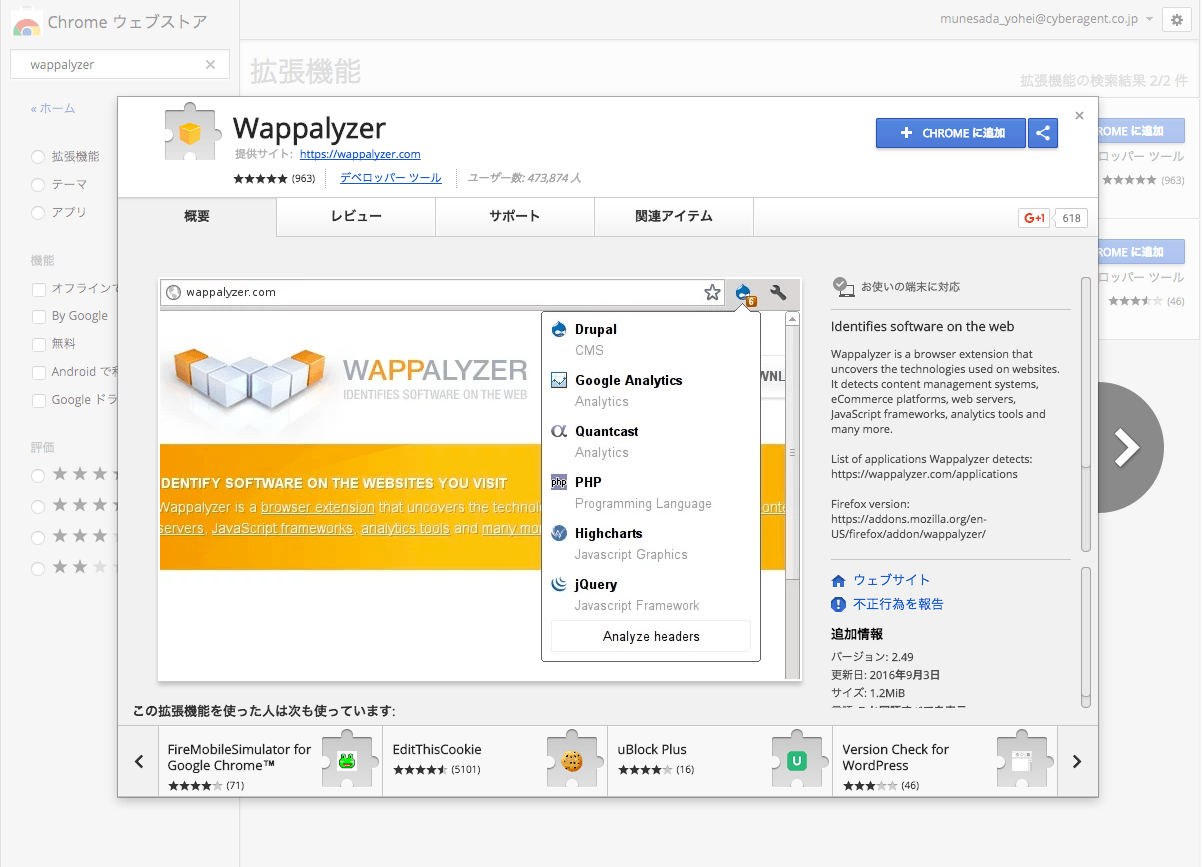Open the munesada_yohei account dropdown

pos(1046,19)
